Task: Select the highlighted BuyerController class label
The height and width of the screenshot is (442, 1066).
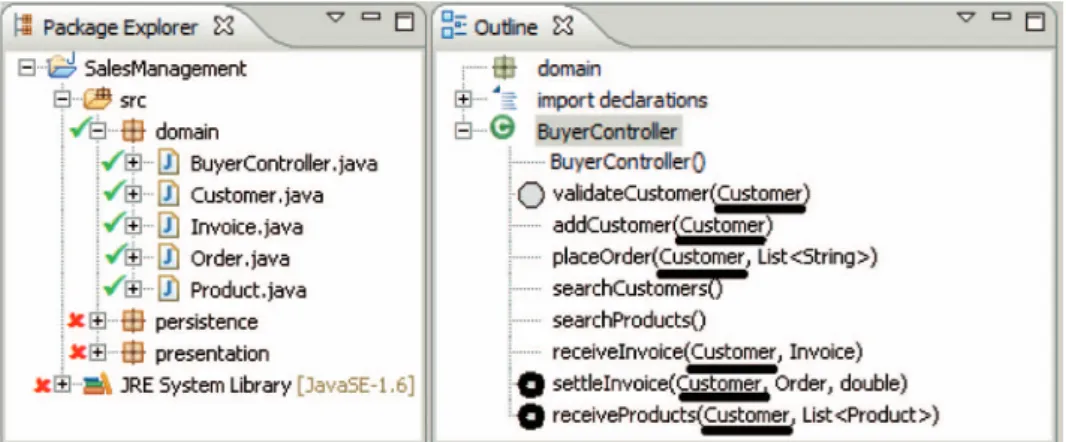Action: tap(608, 132)
